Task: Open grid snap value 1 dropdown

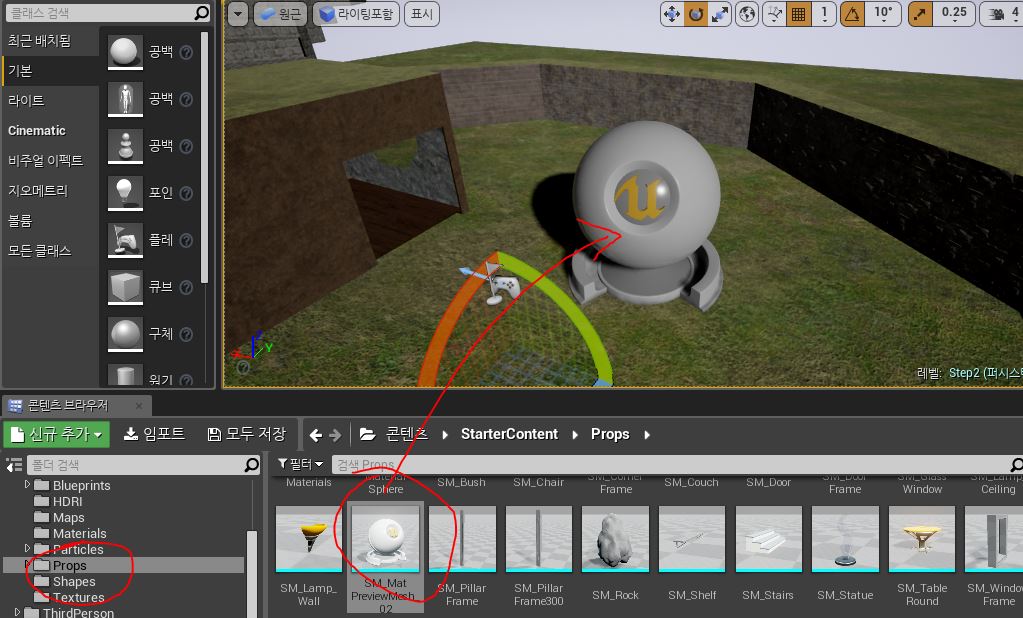Action: (824, 14)
